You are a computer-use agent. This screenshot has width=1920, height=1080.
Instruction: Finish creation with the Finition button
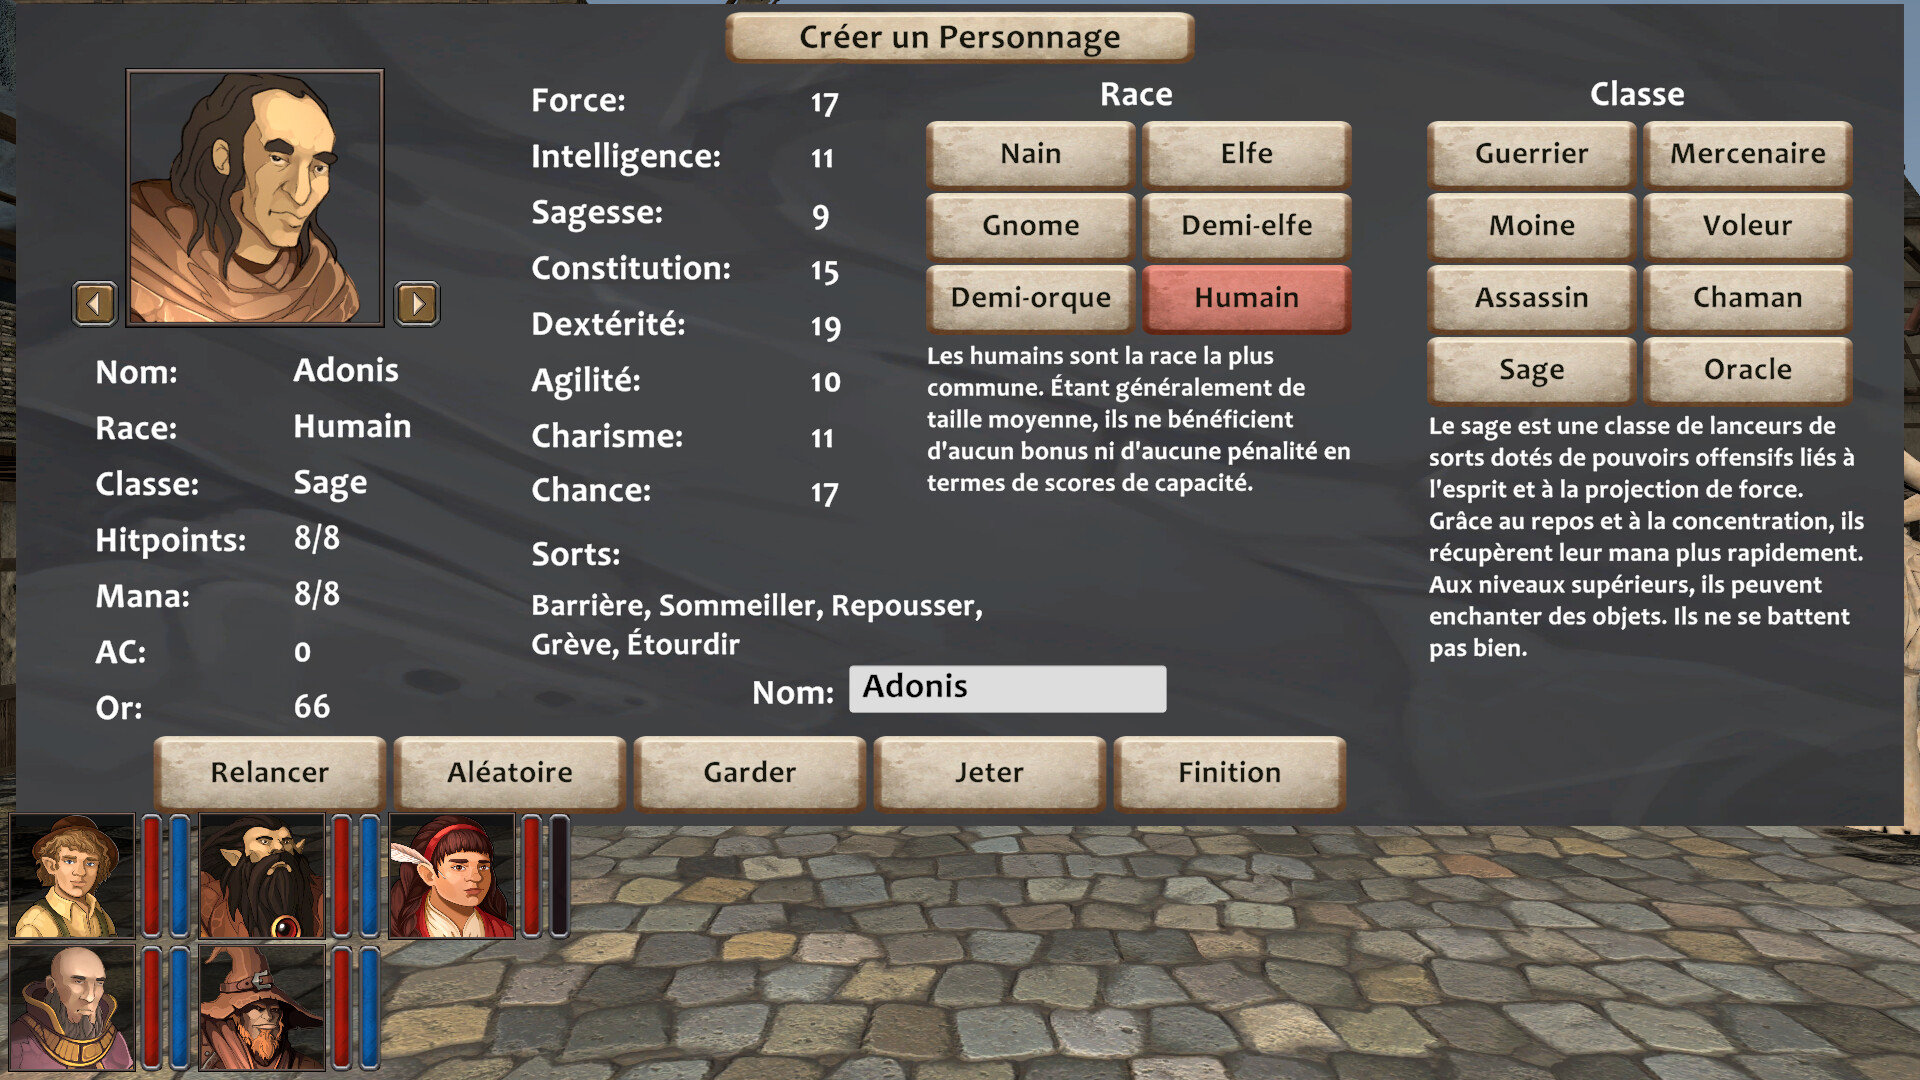click(1230, 773)
